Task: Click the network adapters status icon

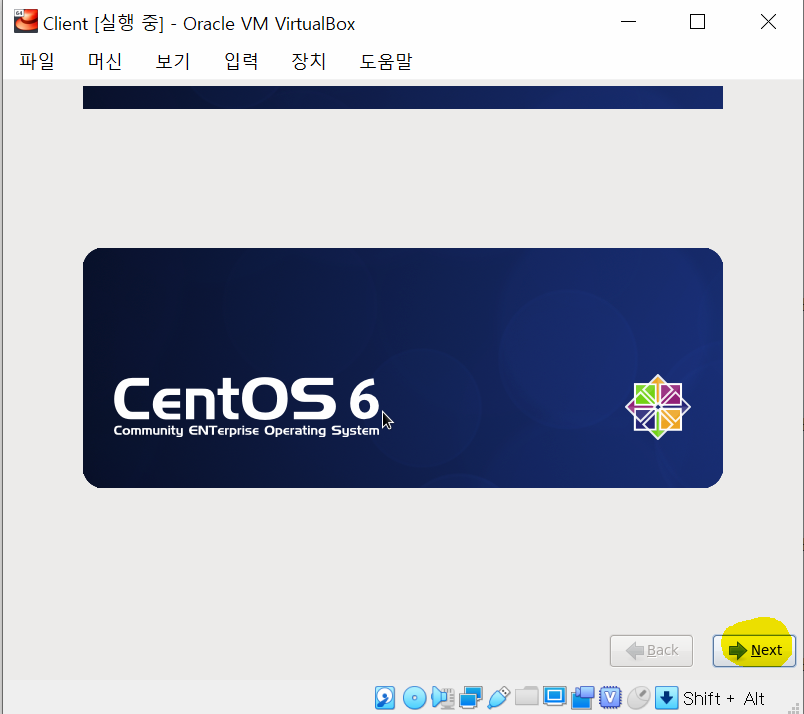Action: pos(471,698)
